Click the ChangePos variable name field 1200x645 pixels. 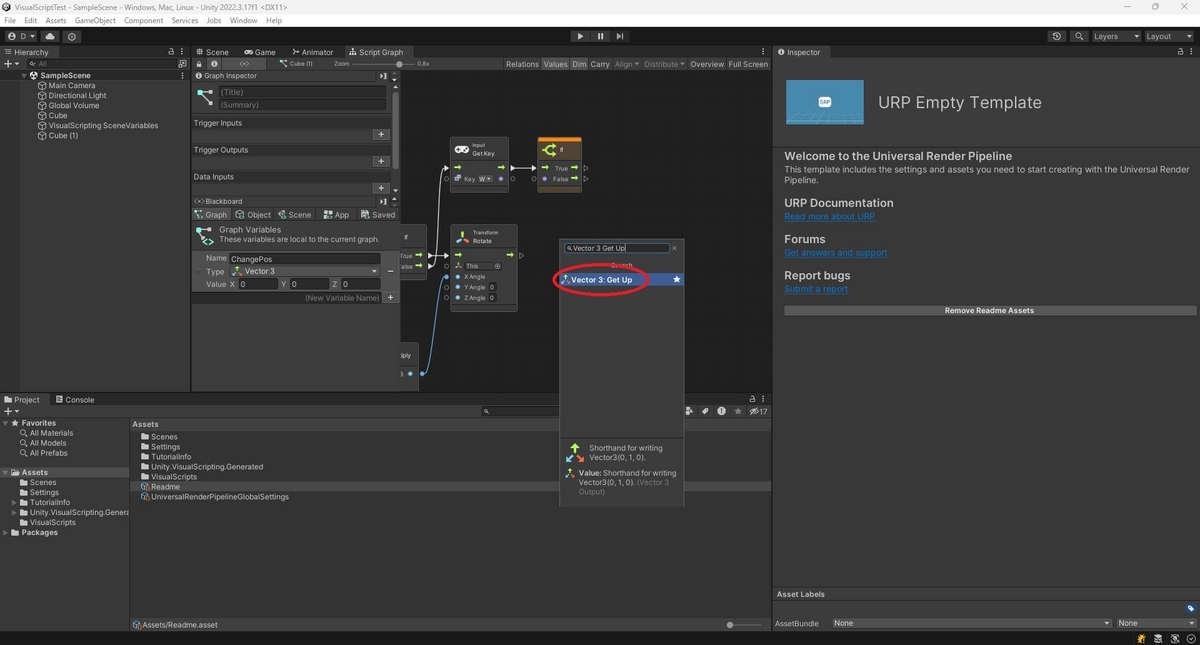[x=304, y=259]
